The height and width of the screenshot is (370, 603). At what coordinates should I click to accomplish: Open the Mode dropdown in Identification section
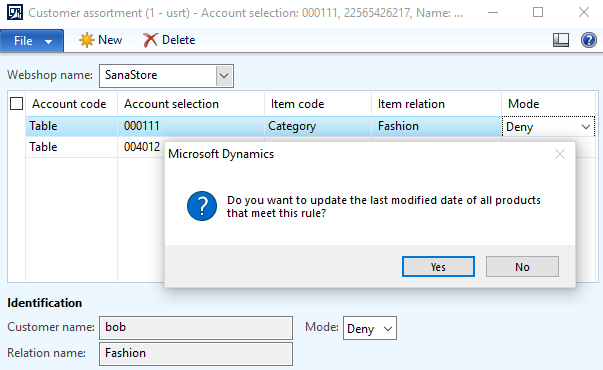(x=388, y=329)
